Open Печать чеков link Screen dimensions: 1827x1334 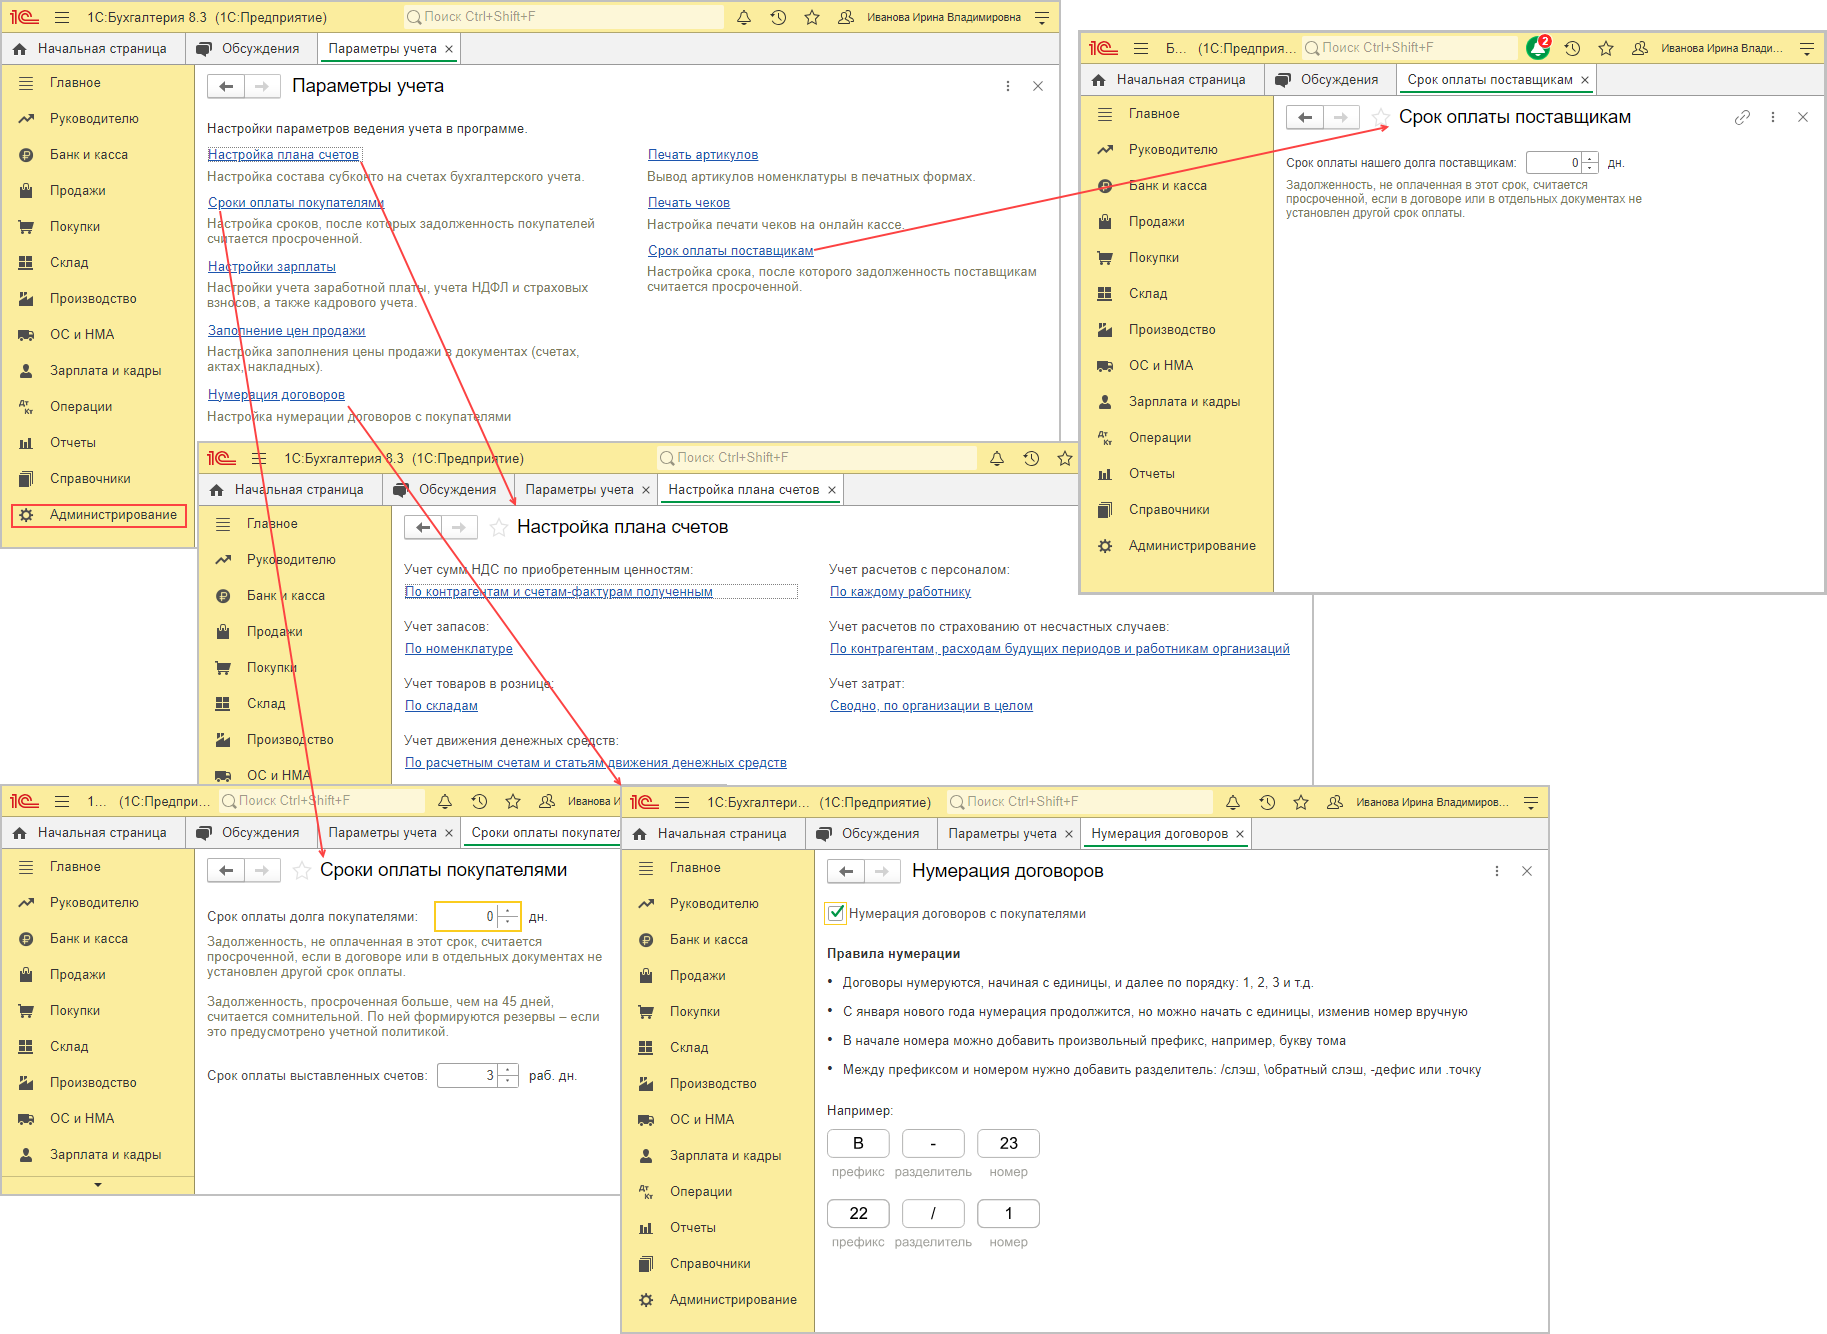click(689, 202)
